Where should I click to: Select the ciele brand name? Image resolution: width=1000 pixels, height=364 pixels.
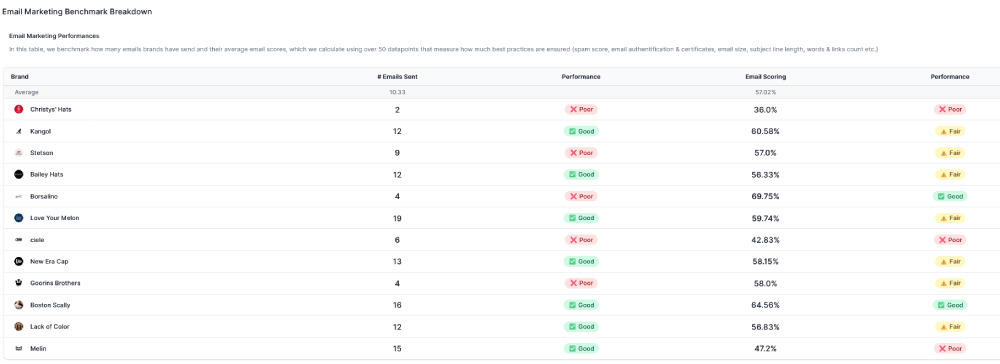(37, 240)
